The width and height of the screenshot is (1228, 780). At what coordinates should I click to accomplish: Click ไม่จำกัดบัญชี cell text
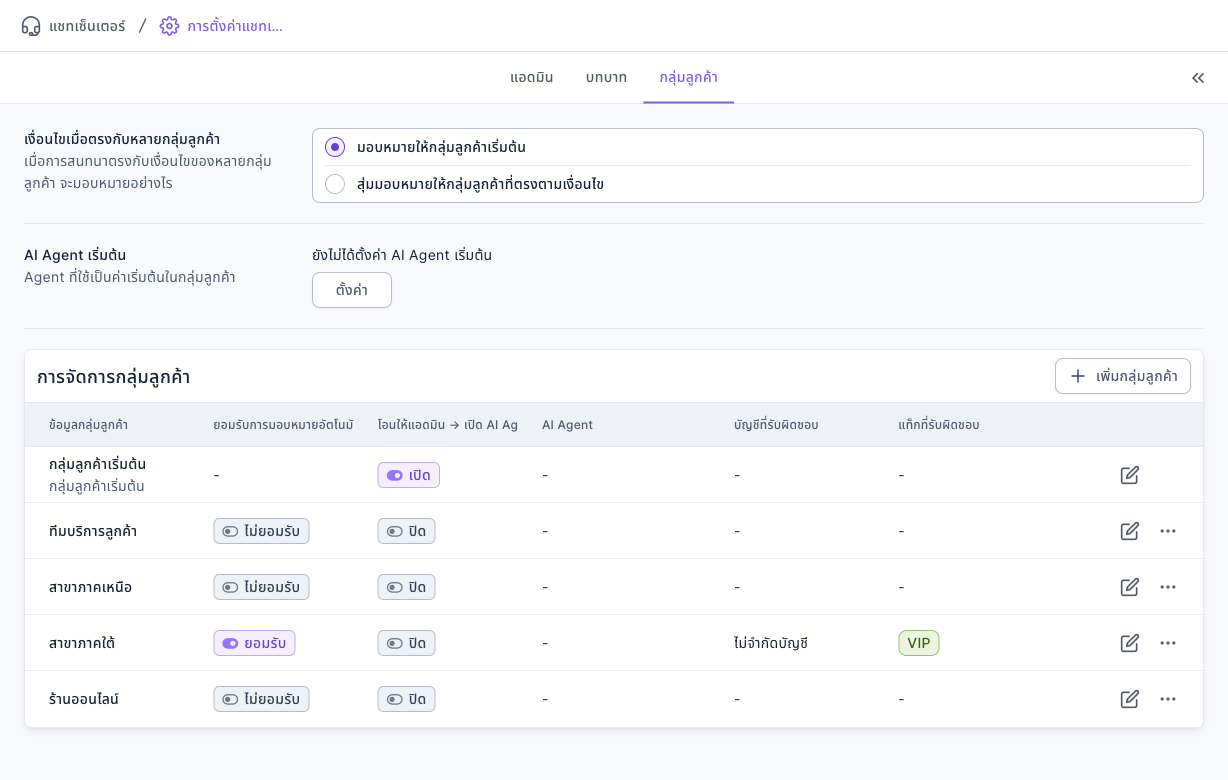[770, 643]
